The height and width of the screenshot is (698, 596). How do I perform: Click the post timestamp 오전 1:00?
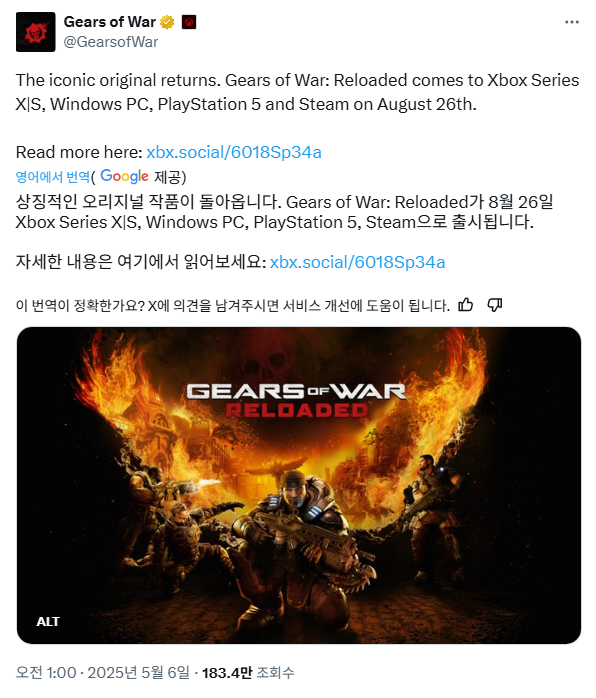click(x=46, y=672)
